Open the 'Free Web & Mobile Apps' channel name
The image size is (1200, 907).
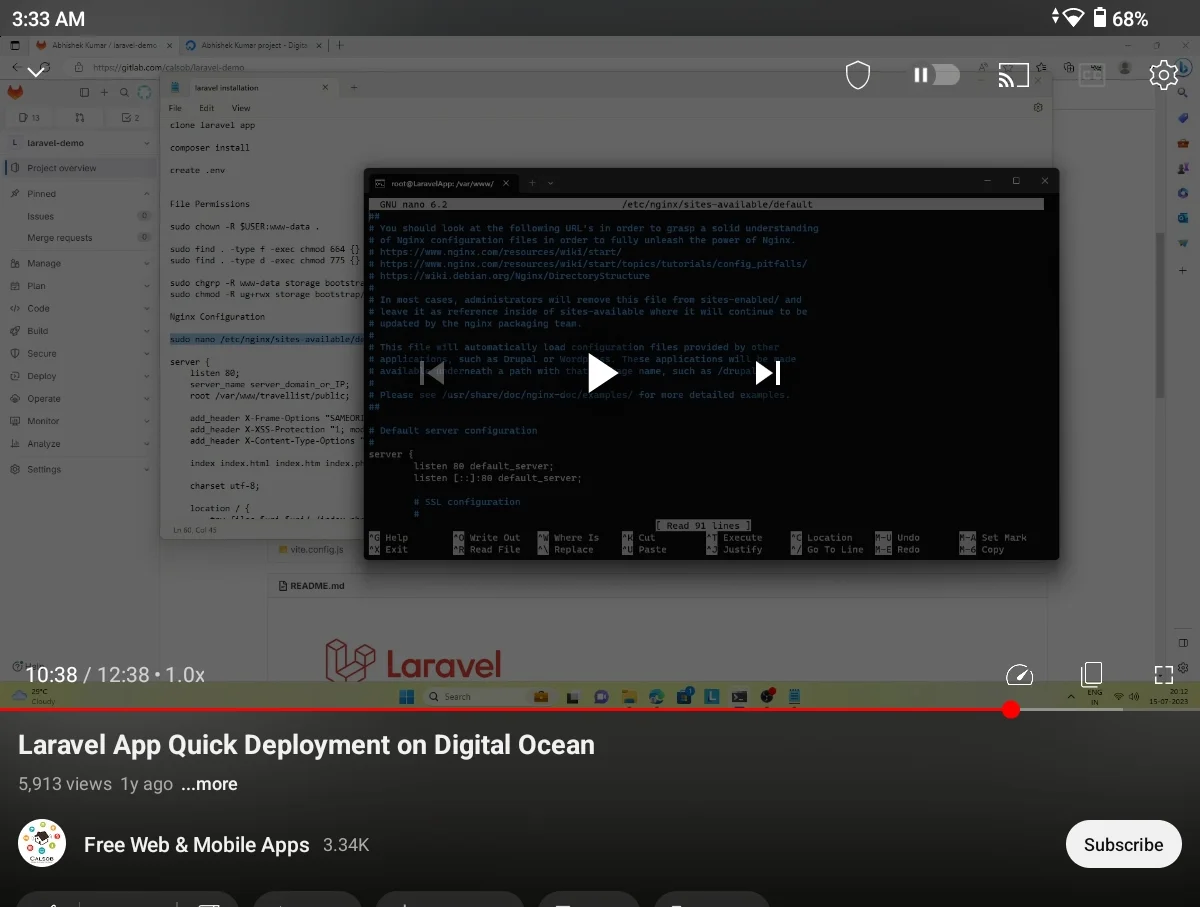tap(197, 845)
